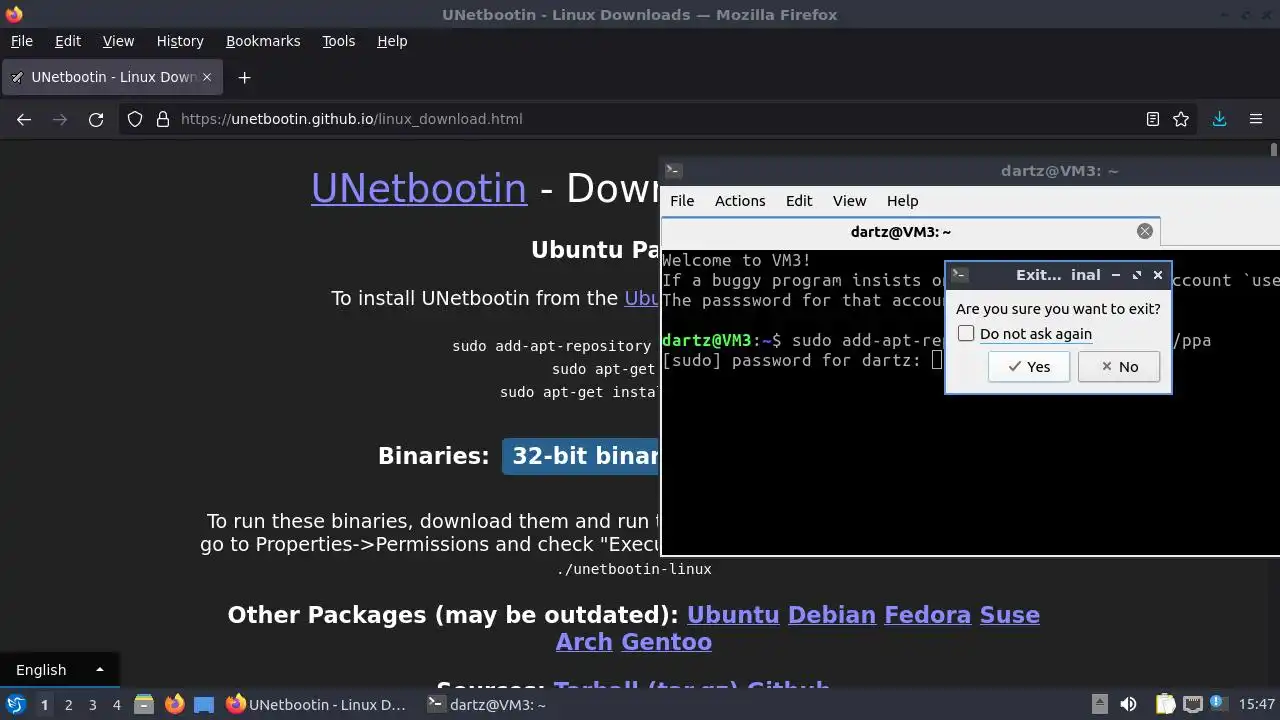Screen dimensions: 1280x720
Task: Focus UNetbootin Firefox window taskbar entry
Action: pos(318,704)
